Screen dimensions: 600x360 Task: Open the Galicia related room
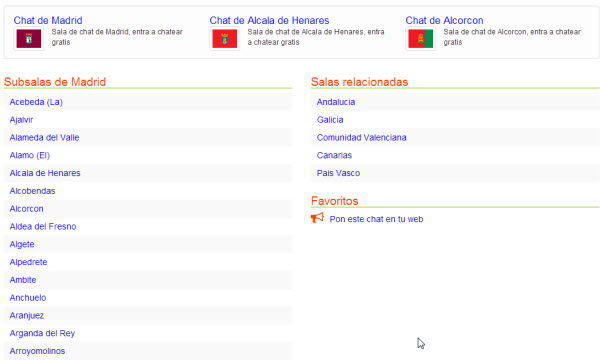click(330, 120)
